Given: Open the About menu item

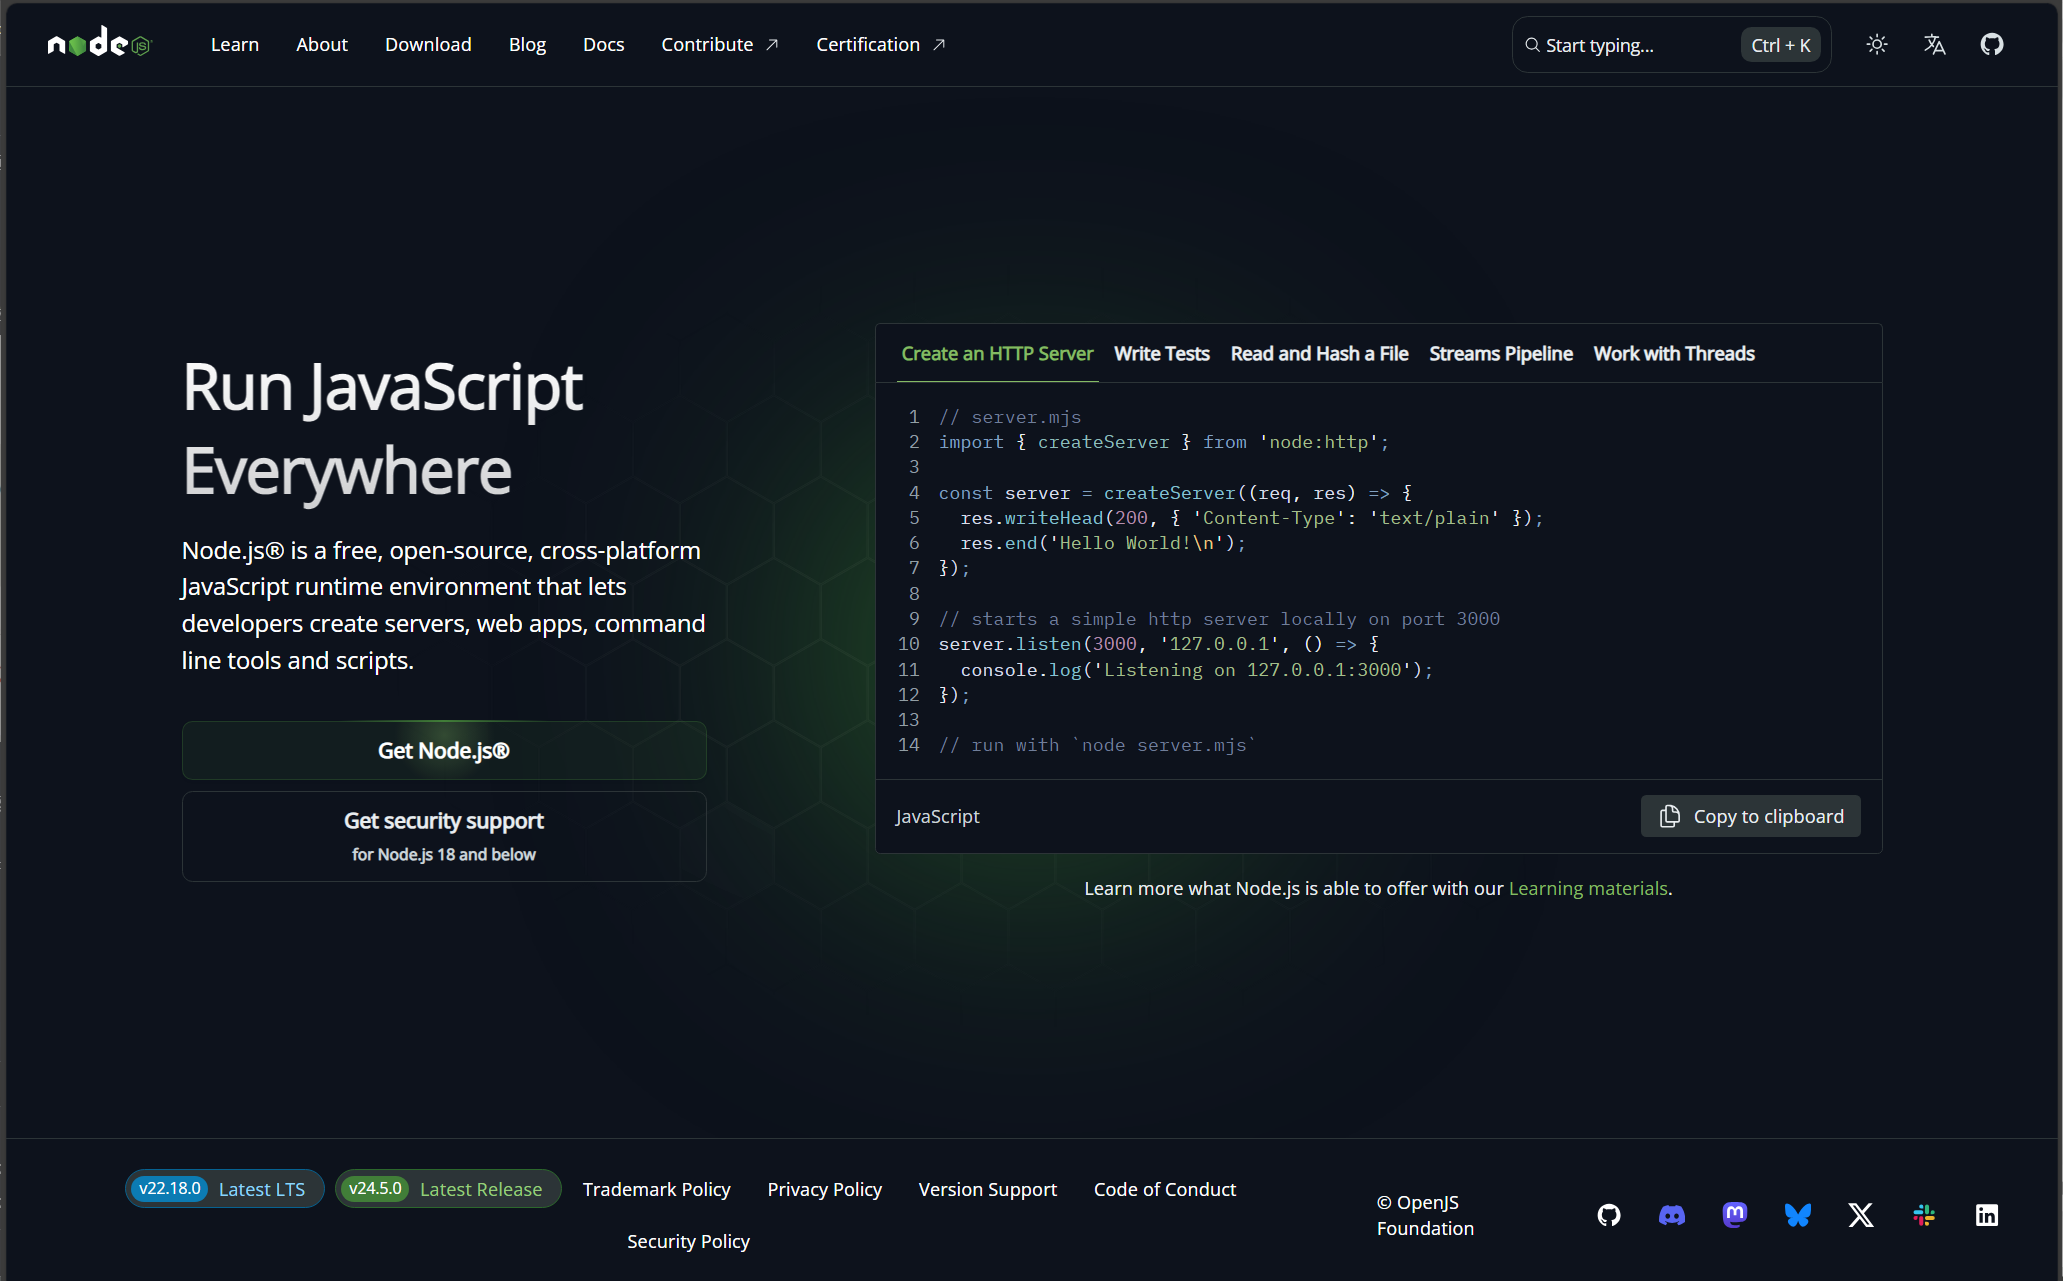Looking at the screenshot, I should pos(322,44).
